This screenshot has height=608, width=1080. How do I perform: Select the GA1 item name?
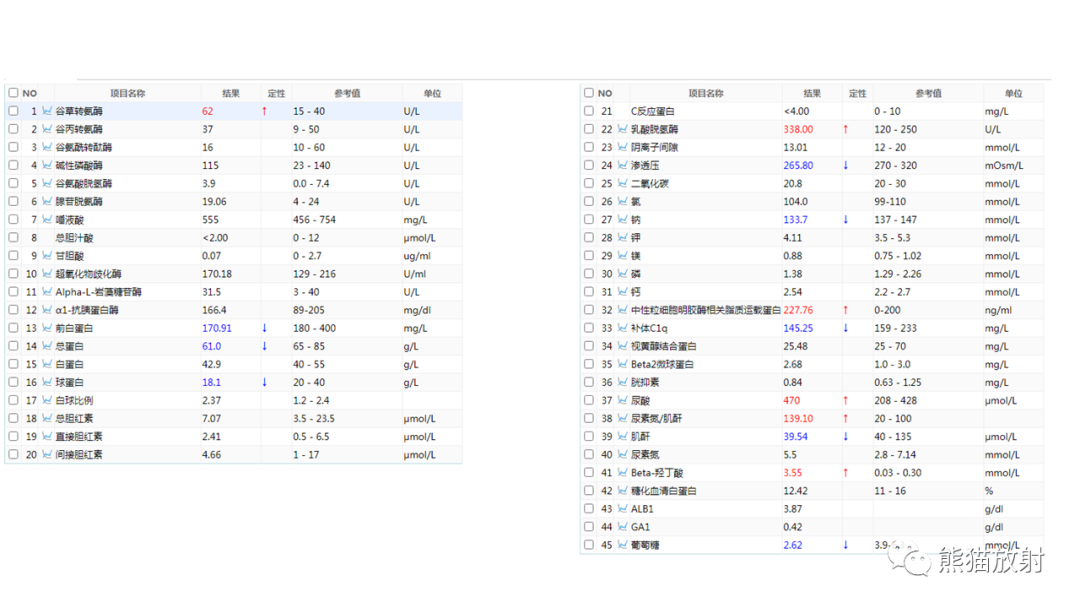click(x=640, y=527)
